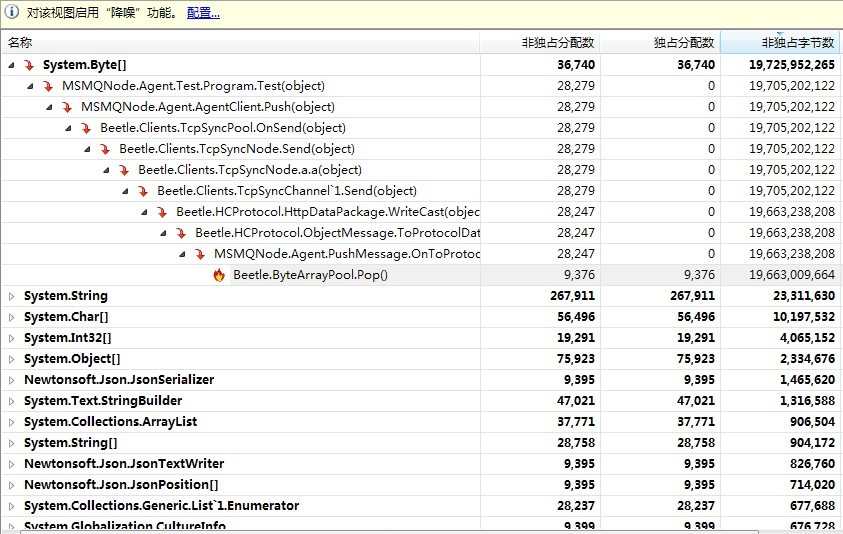Expand the System.Object[] row
This screenshot has height=534, width=843.
[x=11, y=359]
